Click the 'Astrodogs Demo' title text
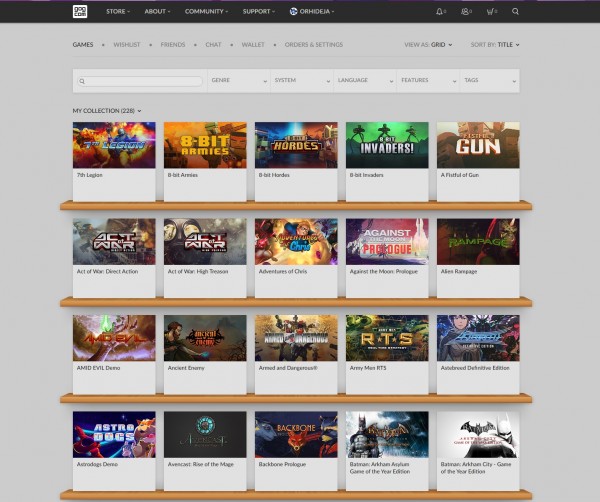This screenshot has height=502, width=600. (97, 464)
